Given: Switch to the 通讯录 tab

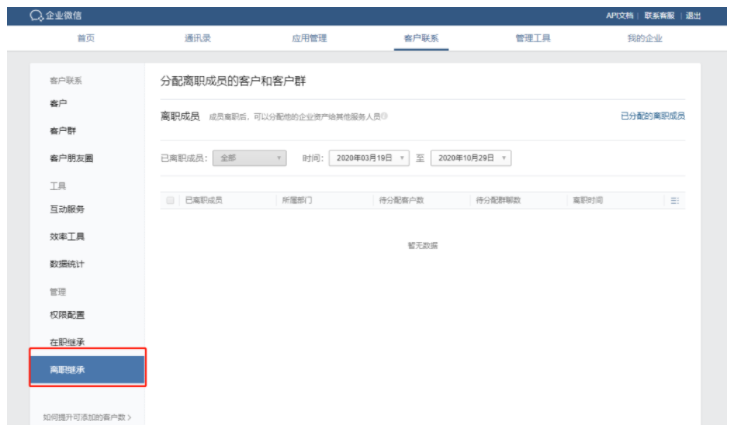Looking at the screenshot, I should click(x=198, y=38).
